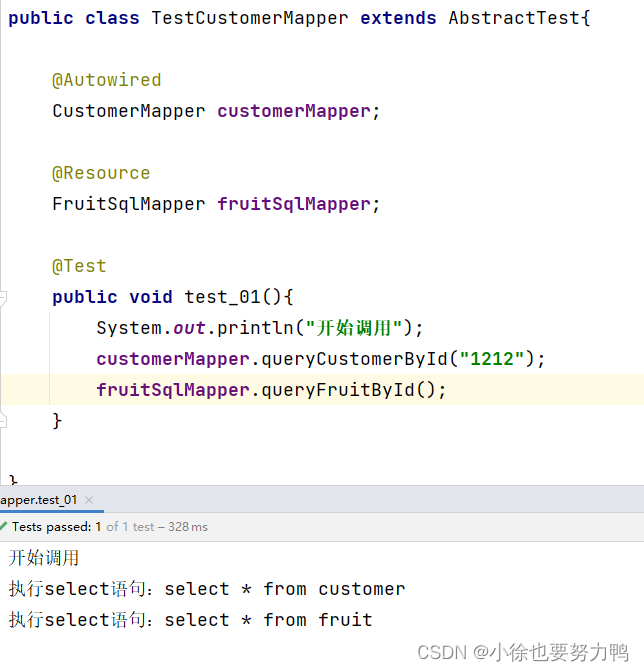Click the "开始调用" string in code
Image resolution: width=644 pixels, height=671 pixels.
click(354, 328)
